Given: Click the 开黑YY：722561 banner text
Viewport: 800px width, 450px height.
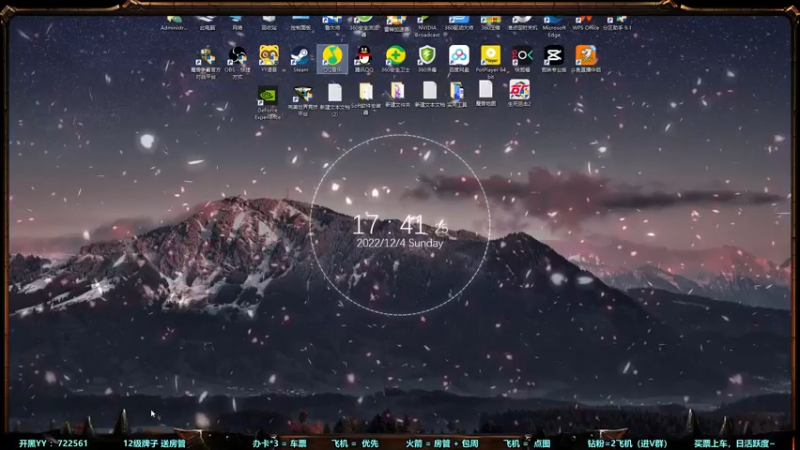Looking at the screenshot, I should pos(53,443).
